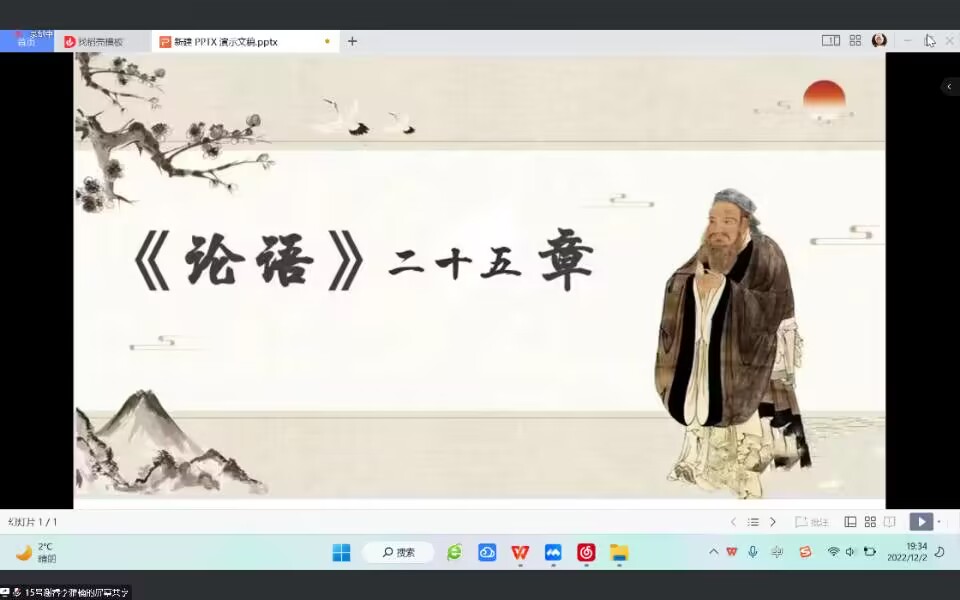Click inside the taskbar search box

(400, 551)
